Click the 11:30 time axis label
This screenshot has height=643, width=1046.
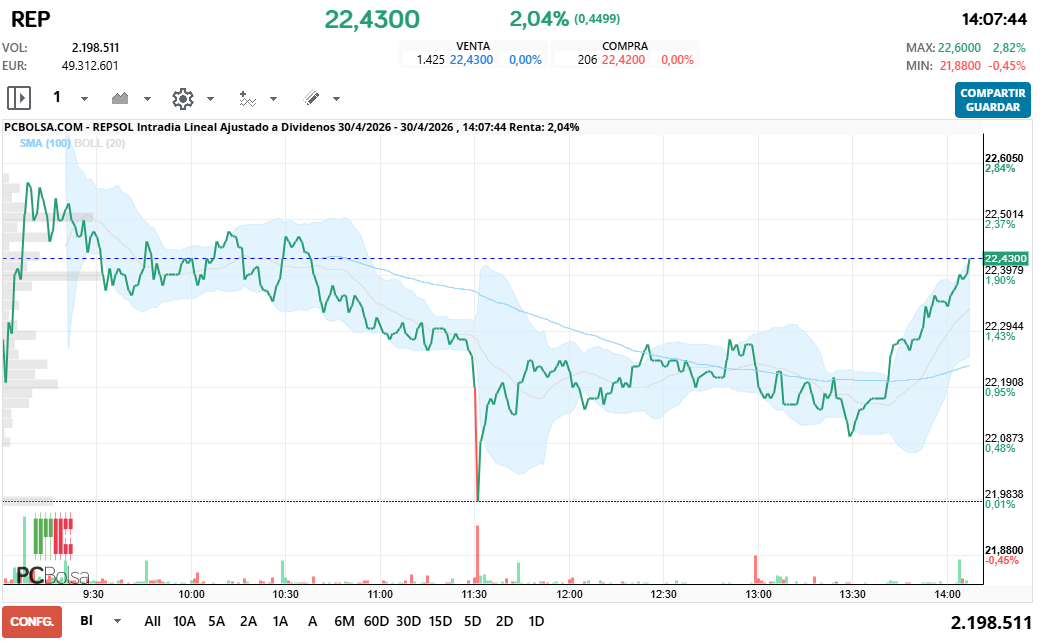coord(474,594)
